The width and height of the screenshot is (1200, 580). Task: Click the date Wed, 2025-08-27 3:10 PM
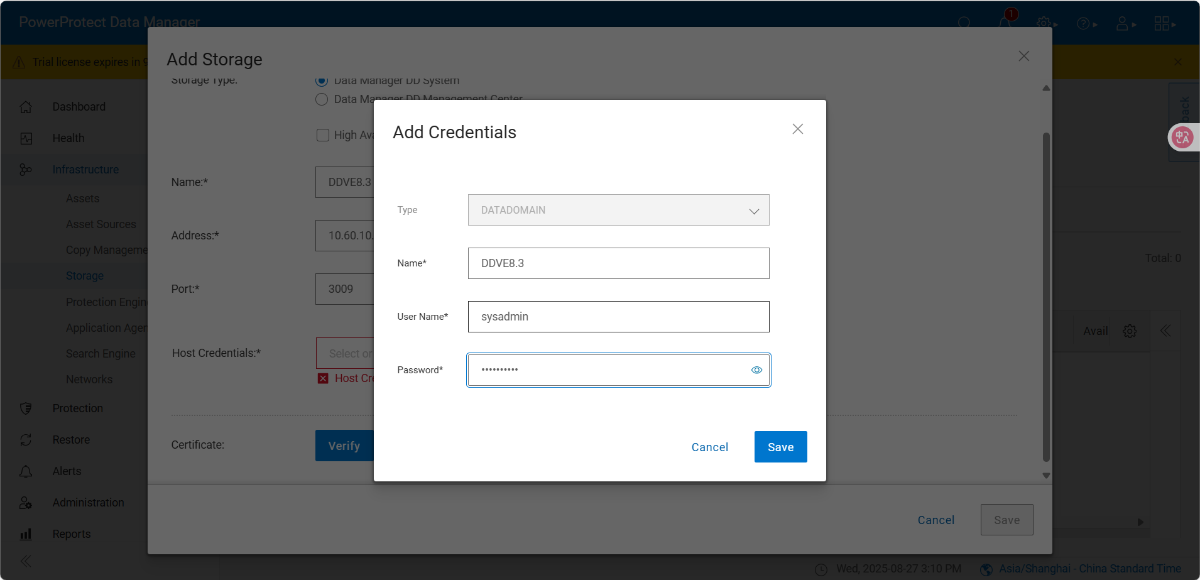coord(898,569)
